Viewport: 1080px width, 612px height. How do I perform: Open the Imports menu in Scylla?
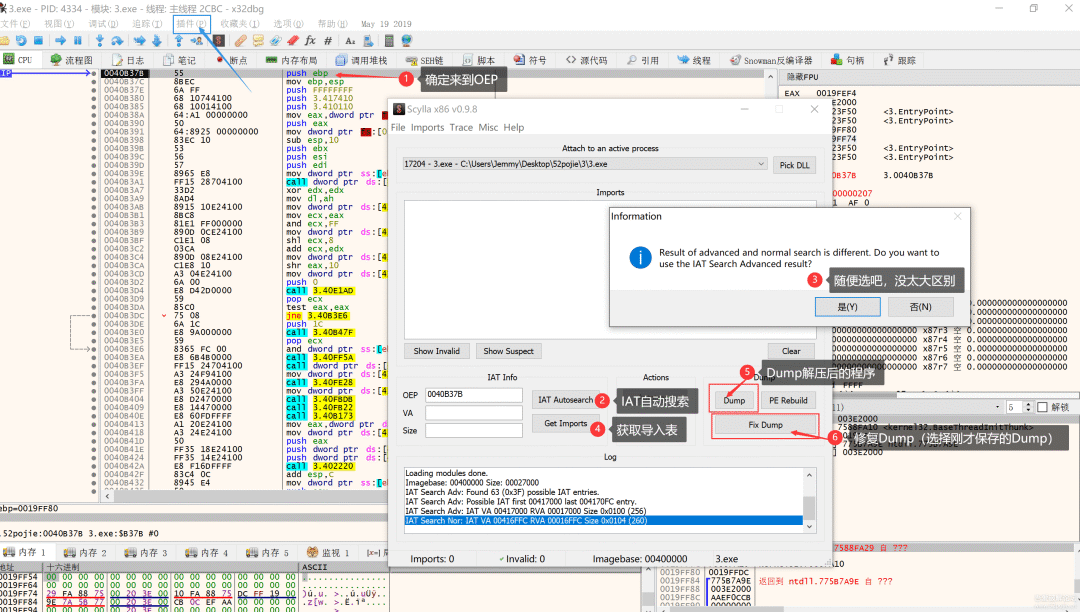tap(427, 128)
